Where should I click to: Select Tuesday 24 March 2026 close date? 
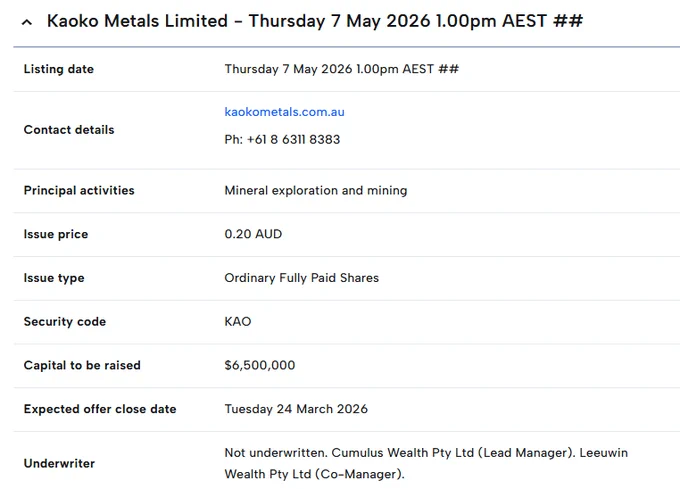[296, 409]
